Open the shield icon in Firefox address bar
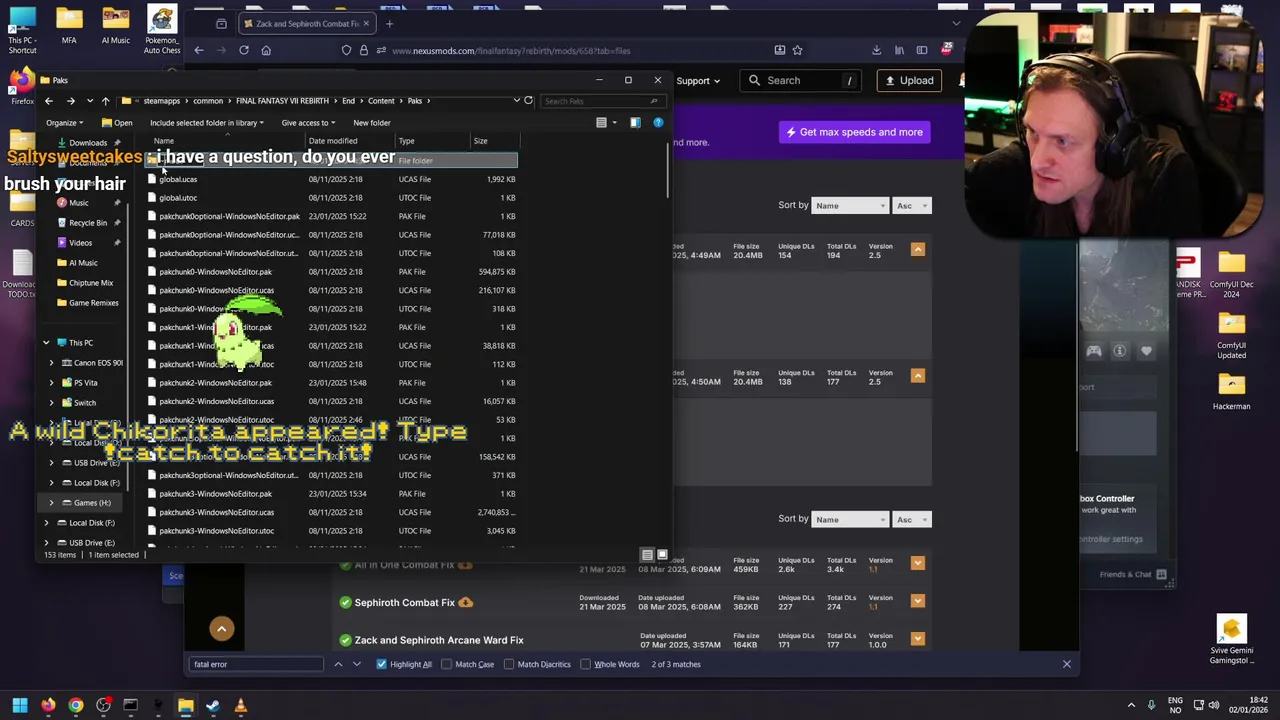The width and height of the screenshot is (1280, 720). point(346,50)
